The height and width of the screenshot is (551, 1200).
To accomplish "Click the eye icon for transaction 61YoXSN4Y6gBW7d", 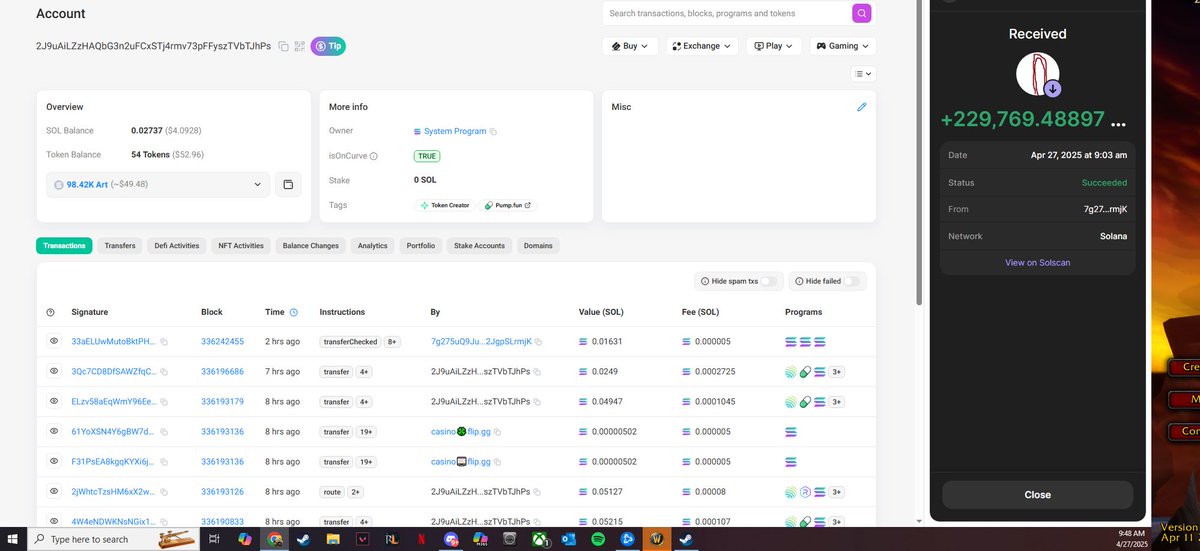I will [55, 431].
